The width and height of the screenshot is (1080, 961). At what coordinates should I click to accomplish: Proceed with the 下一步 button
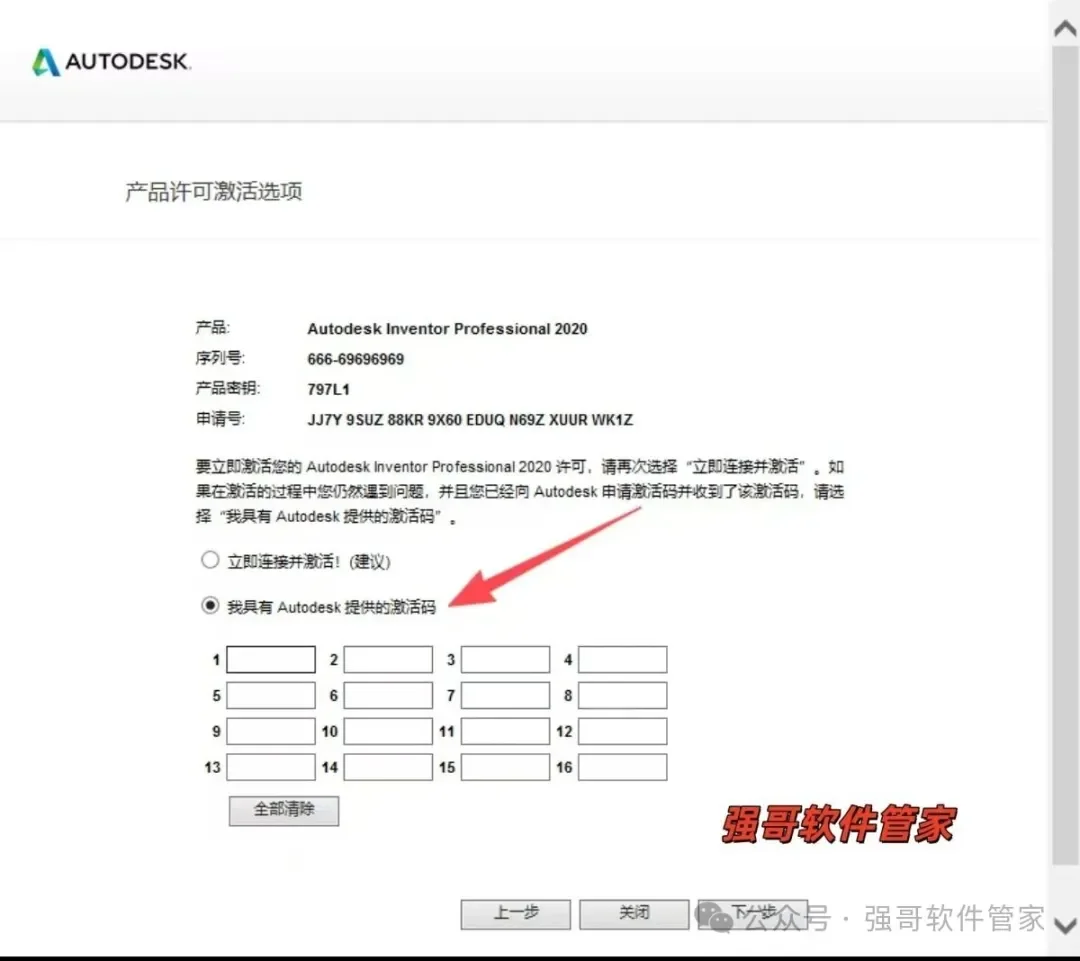tap(753, 913)
